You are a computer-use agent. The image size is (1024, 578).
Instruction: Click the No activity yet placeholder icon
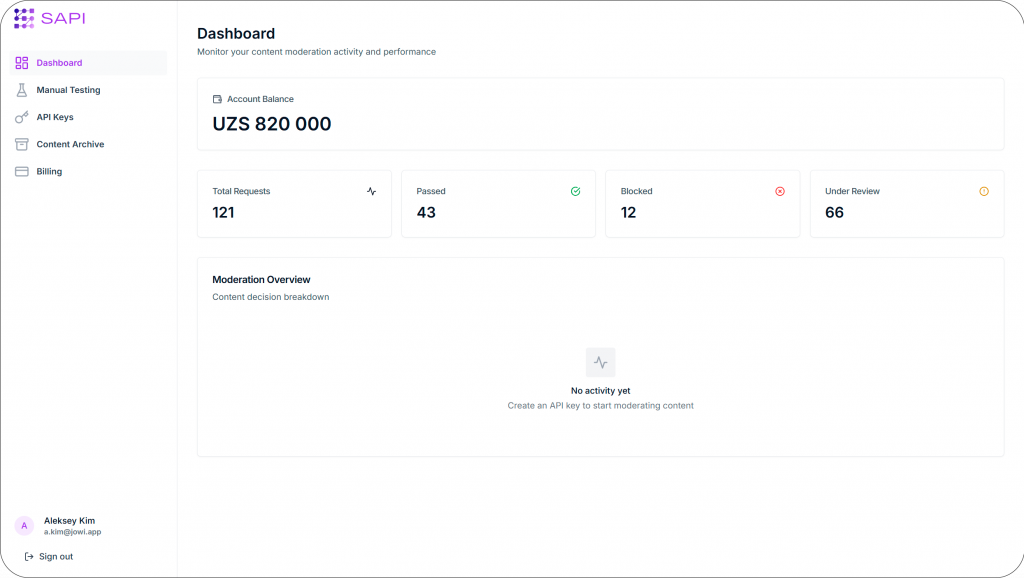600,362
